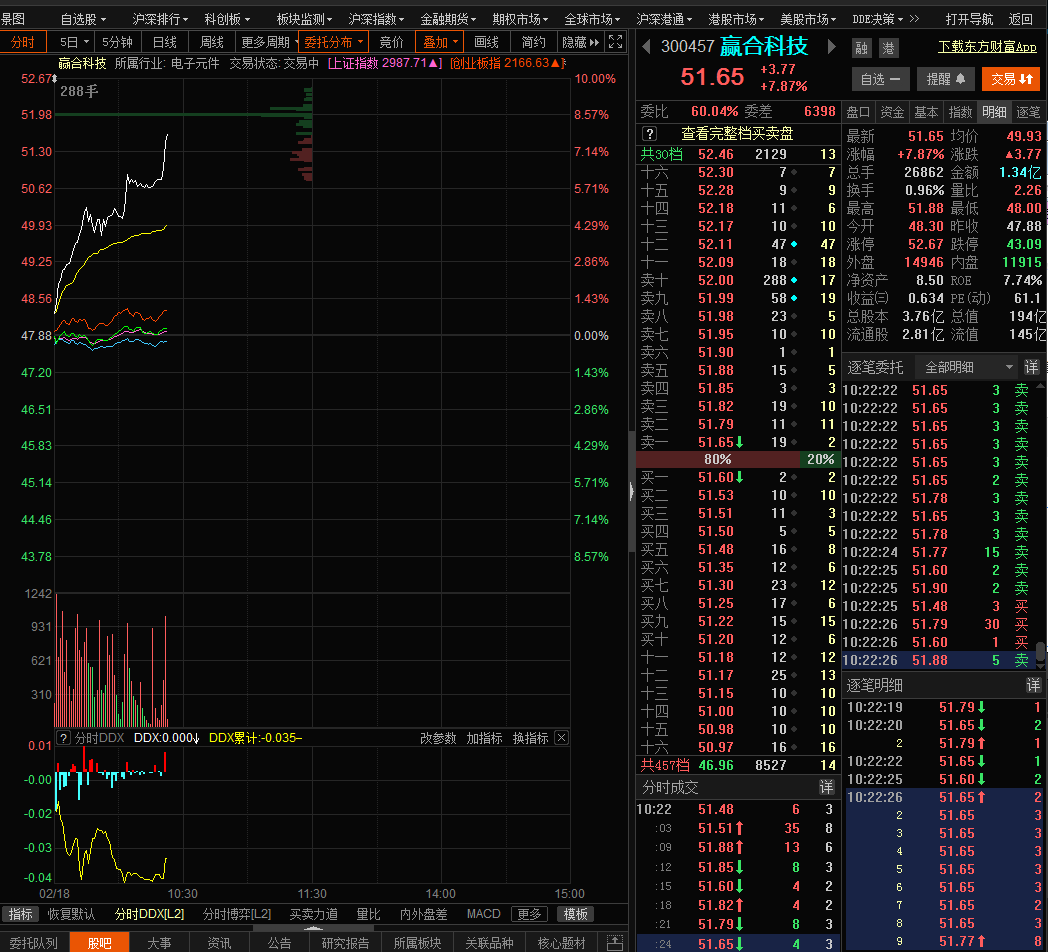
Task: Open the 模板 template button
Action: tap(575, 914)
